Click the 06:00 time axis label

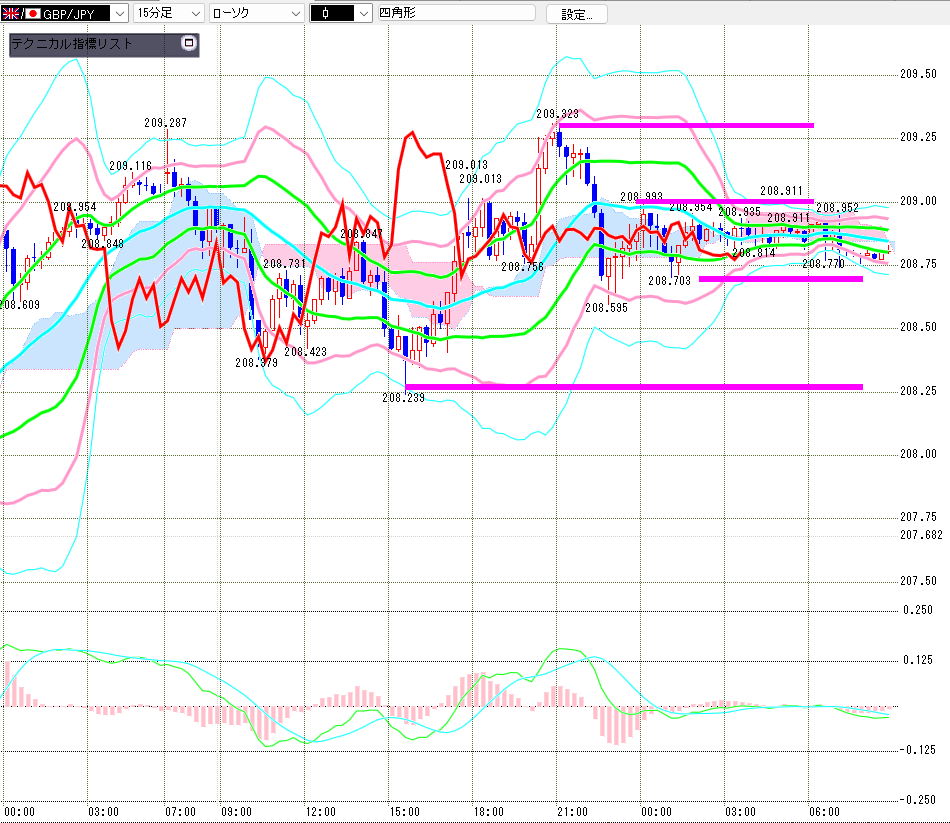pos(825,812)
